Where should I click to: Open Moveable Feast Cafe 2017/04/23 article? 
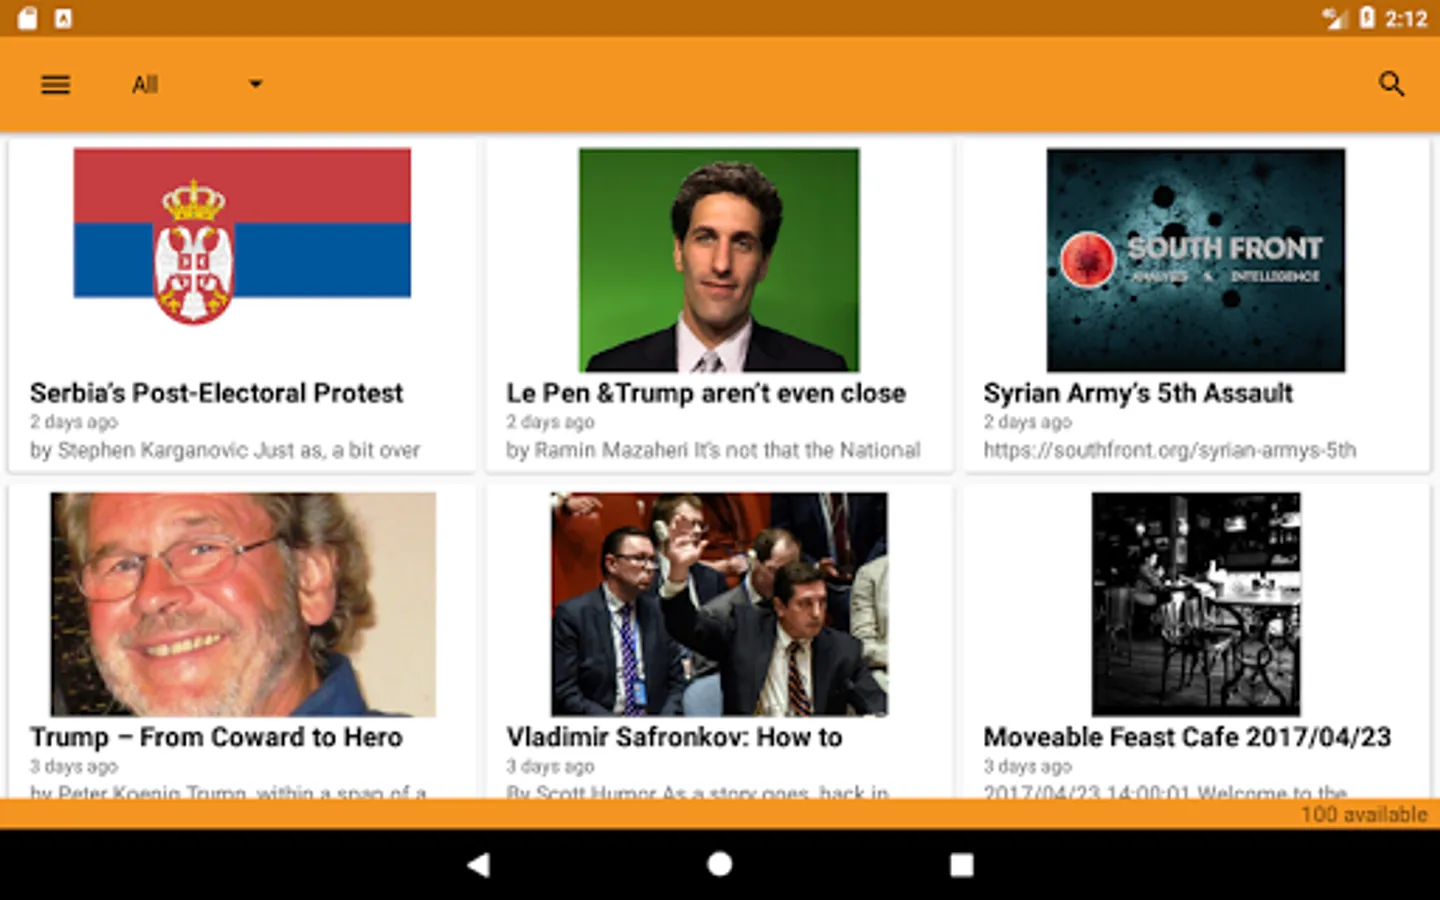point(1187,737)
